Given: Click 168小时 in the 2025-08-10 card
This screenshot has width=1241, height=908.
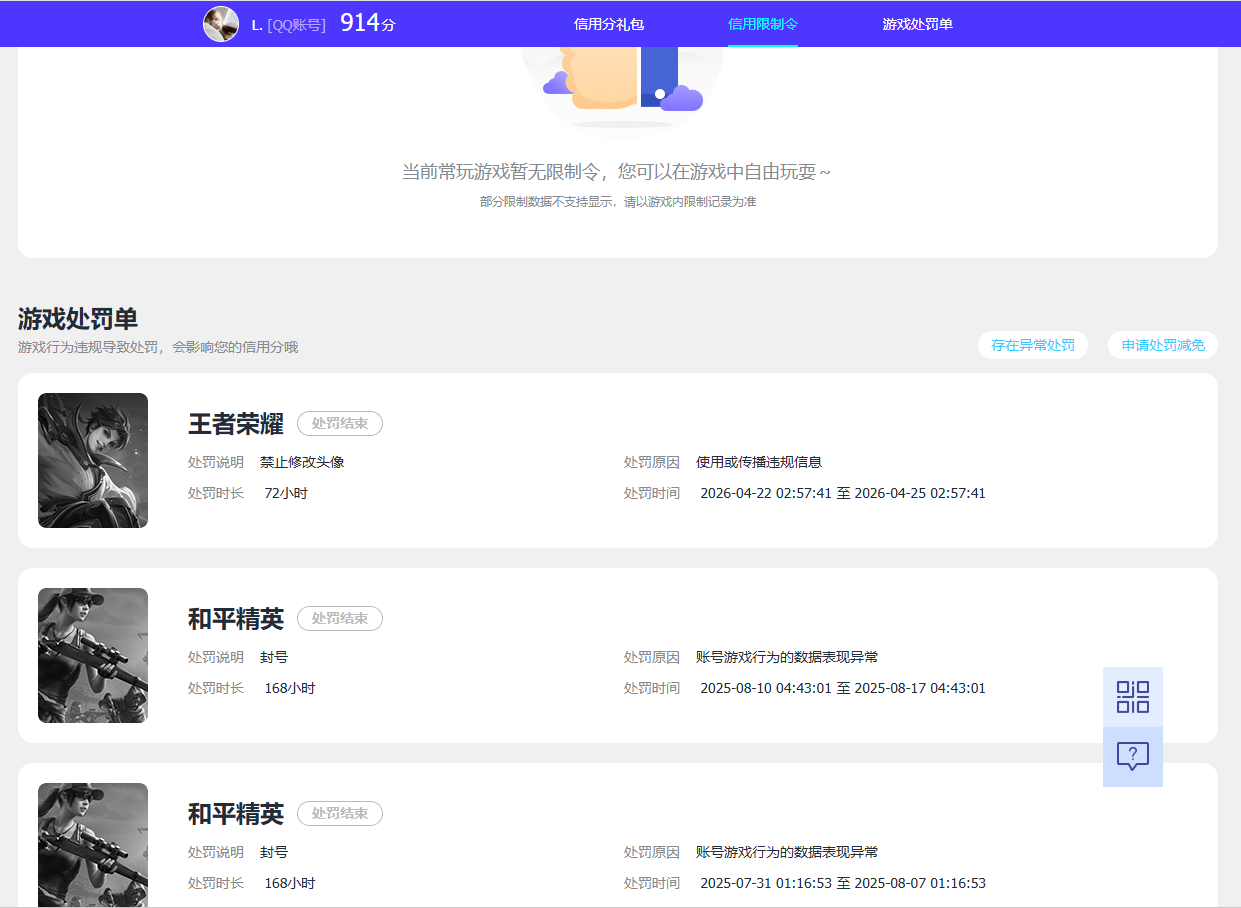Looking at the screenshot, I should [290, 688].
